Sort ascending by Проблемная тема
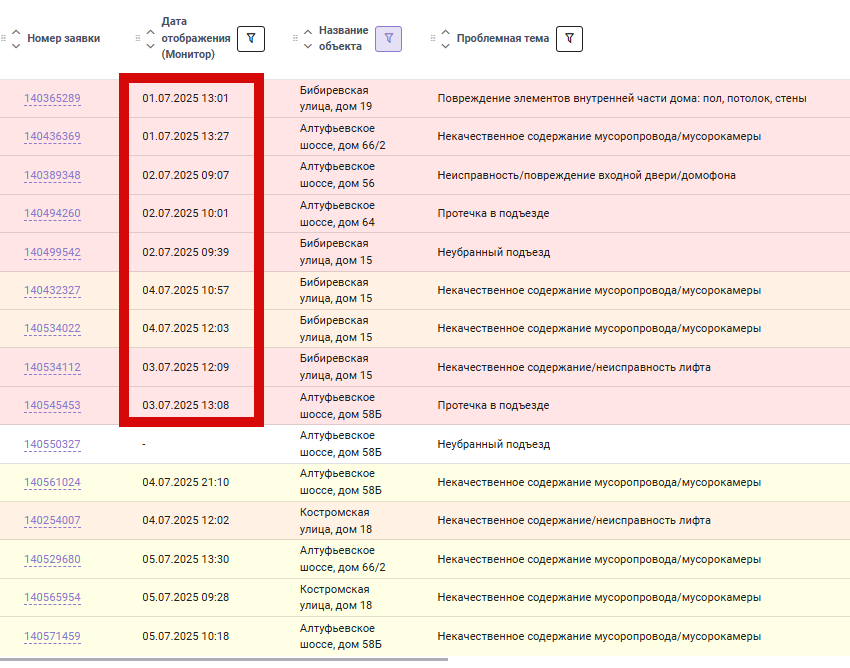The width and height of the screenshot is (850, 668). [446, 32]
